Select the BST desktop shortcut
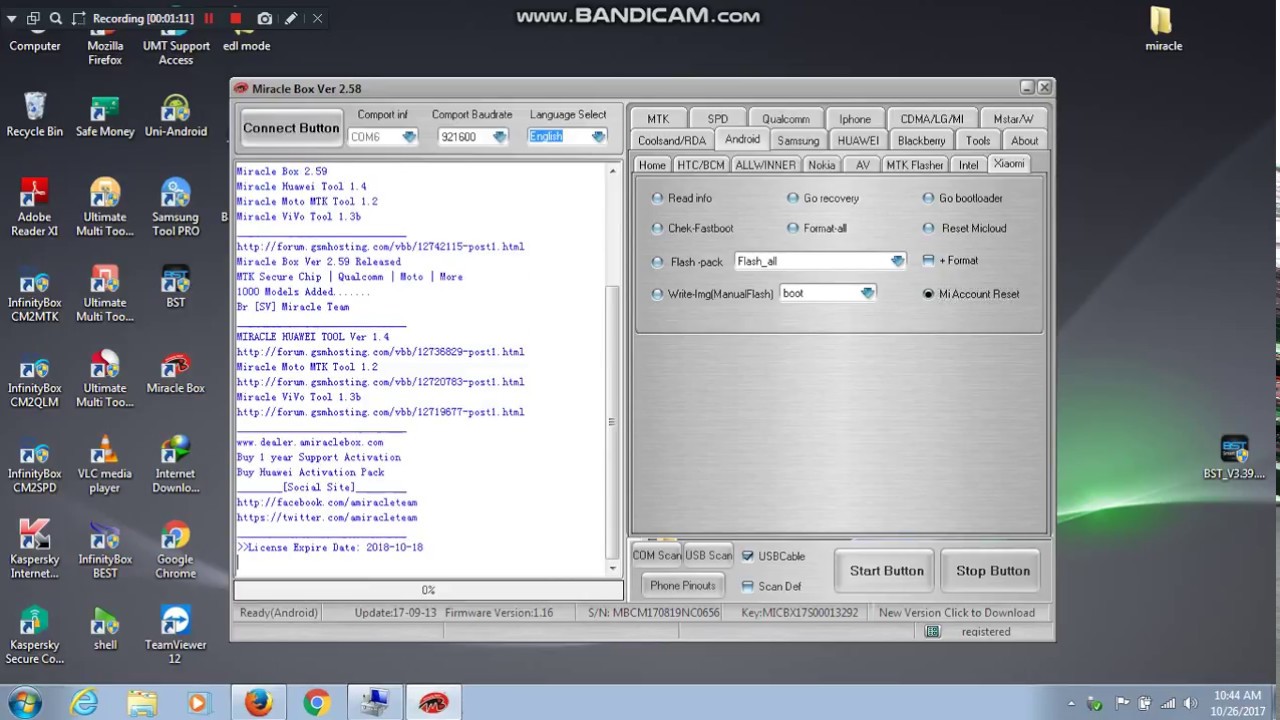1280x720 pixels. tap(176, 286)
